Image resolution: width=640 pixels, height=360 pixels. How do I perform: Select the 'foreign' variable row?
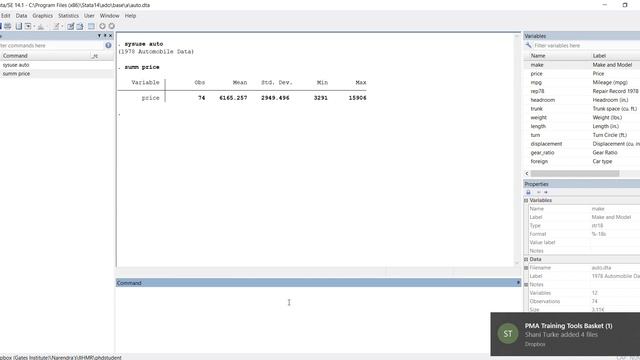click(x=582, y=162)
